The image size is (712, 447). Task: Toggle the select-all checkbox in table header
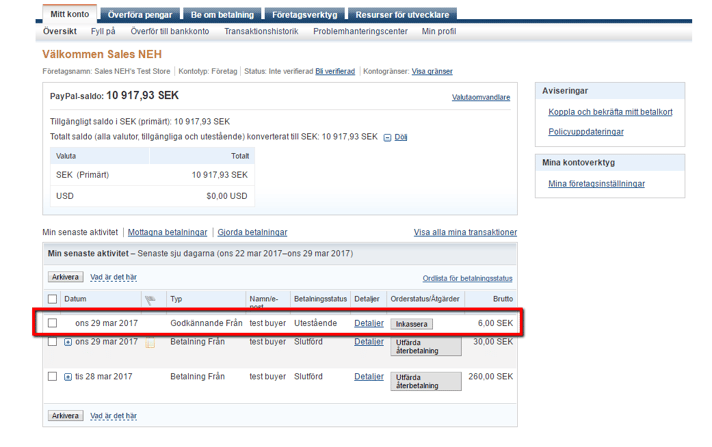pyautogui.click(x=52, y=299)
